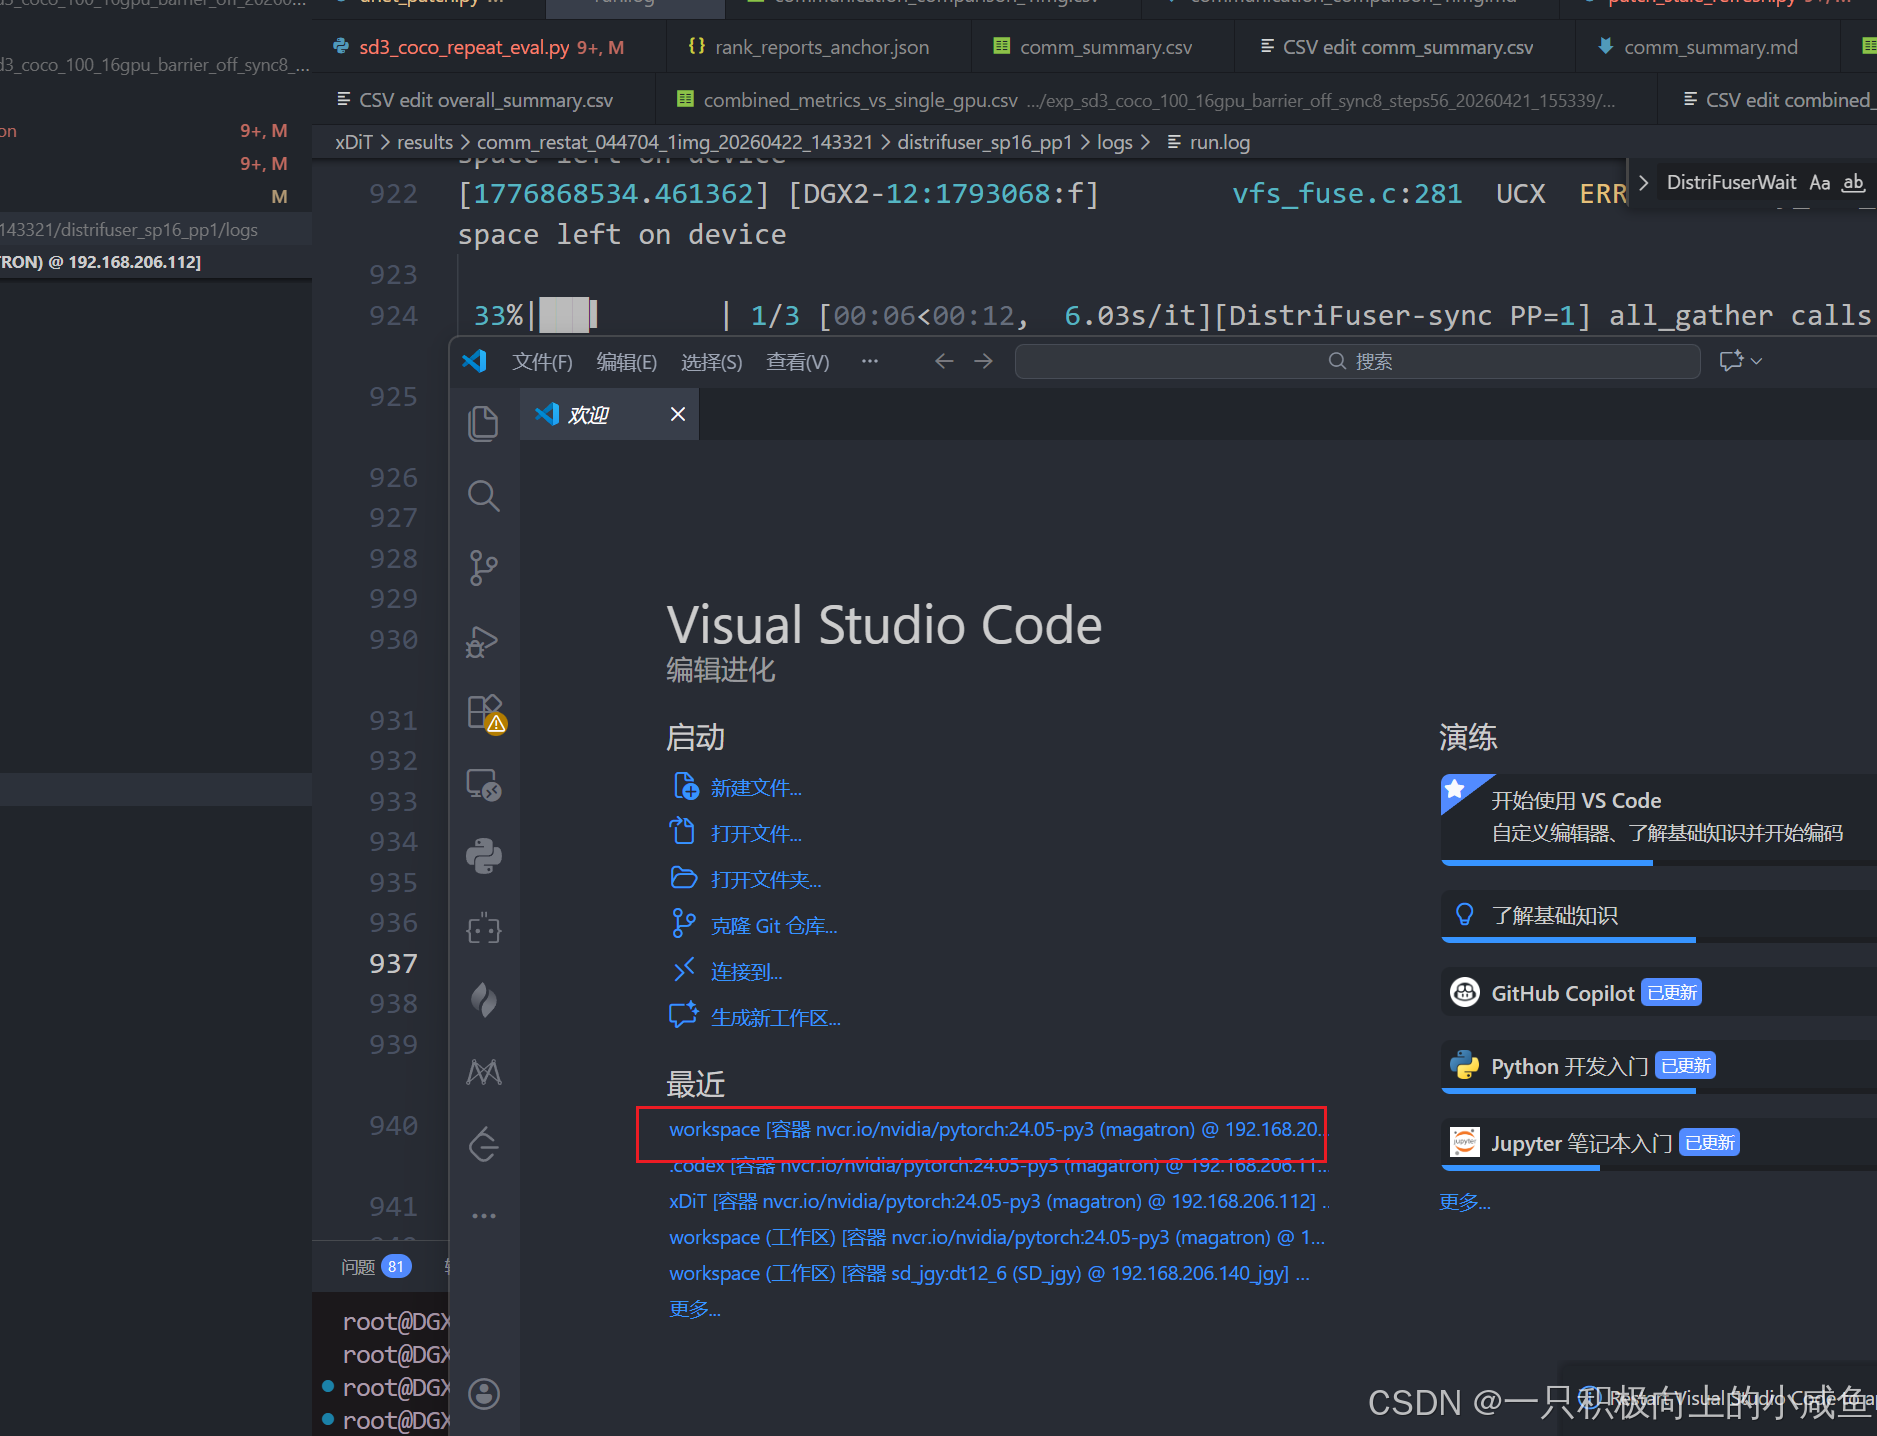Show additional activity bar views (ellipsis)
Screen dimensions: 1877x1436
(x=484, y=1215)
